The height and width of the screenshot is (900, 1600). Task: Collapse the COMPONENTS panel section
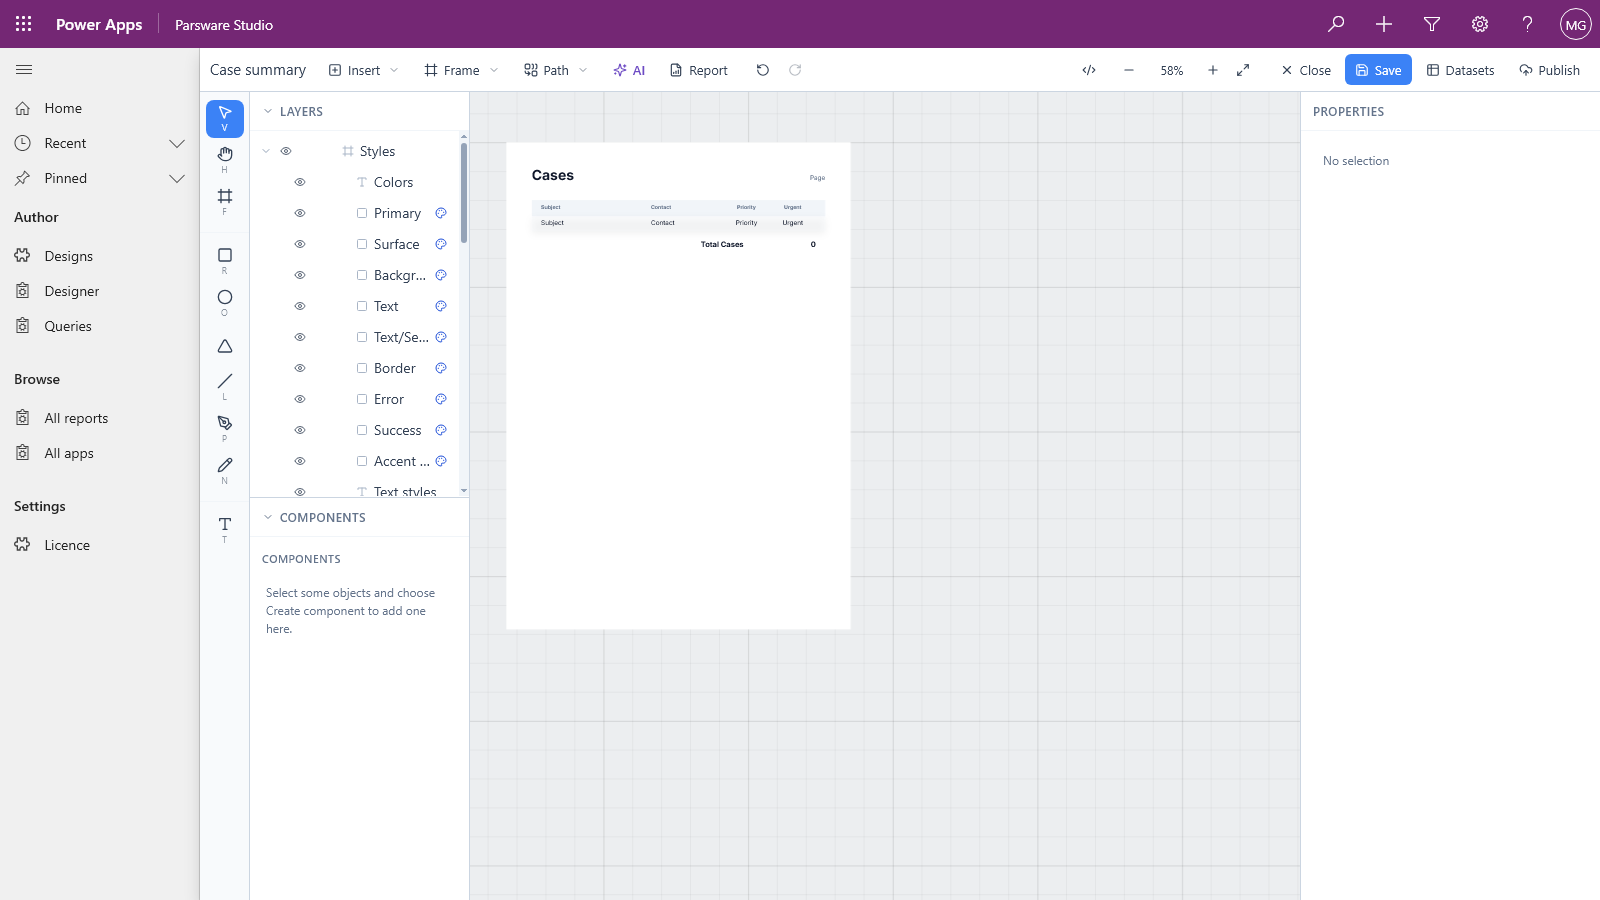[268, 518]
